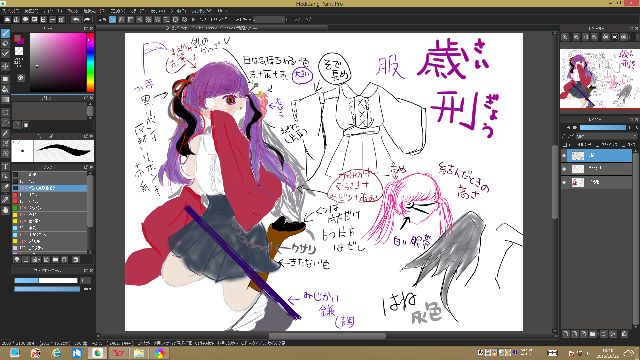Click first icon under brush list
This screenshot has height=360, width=640.
click(17, 259)
